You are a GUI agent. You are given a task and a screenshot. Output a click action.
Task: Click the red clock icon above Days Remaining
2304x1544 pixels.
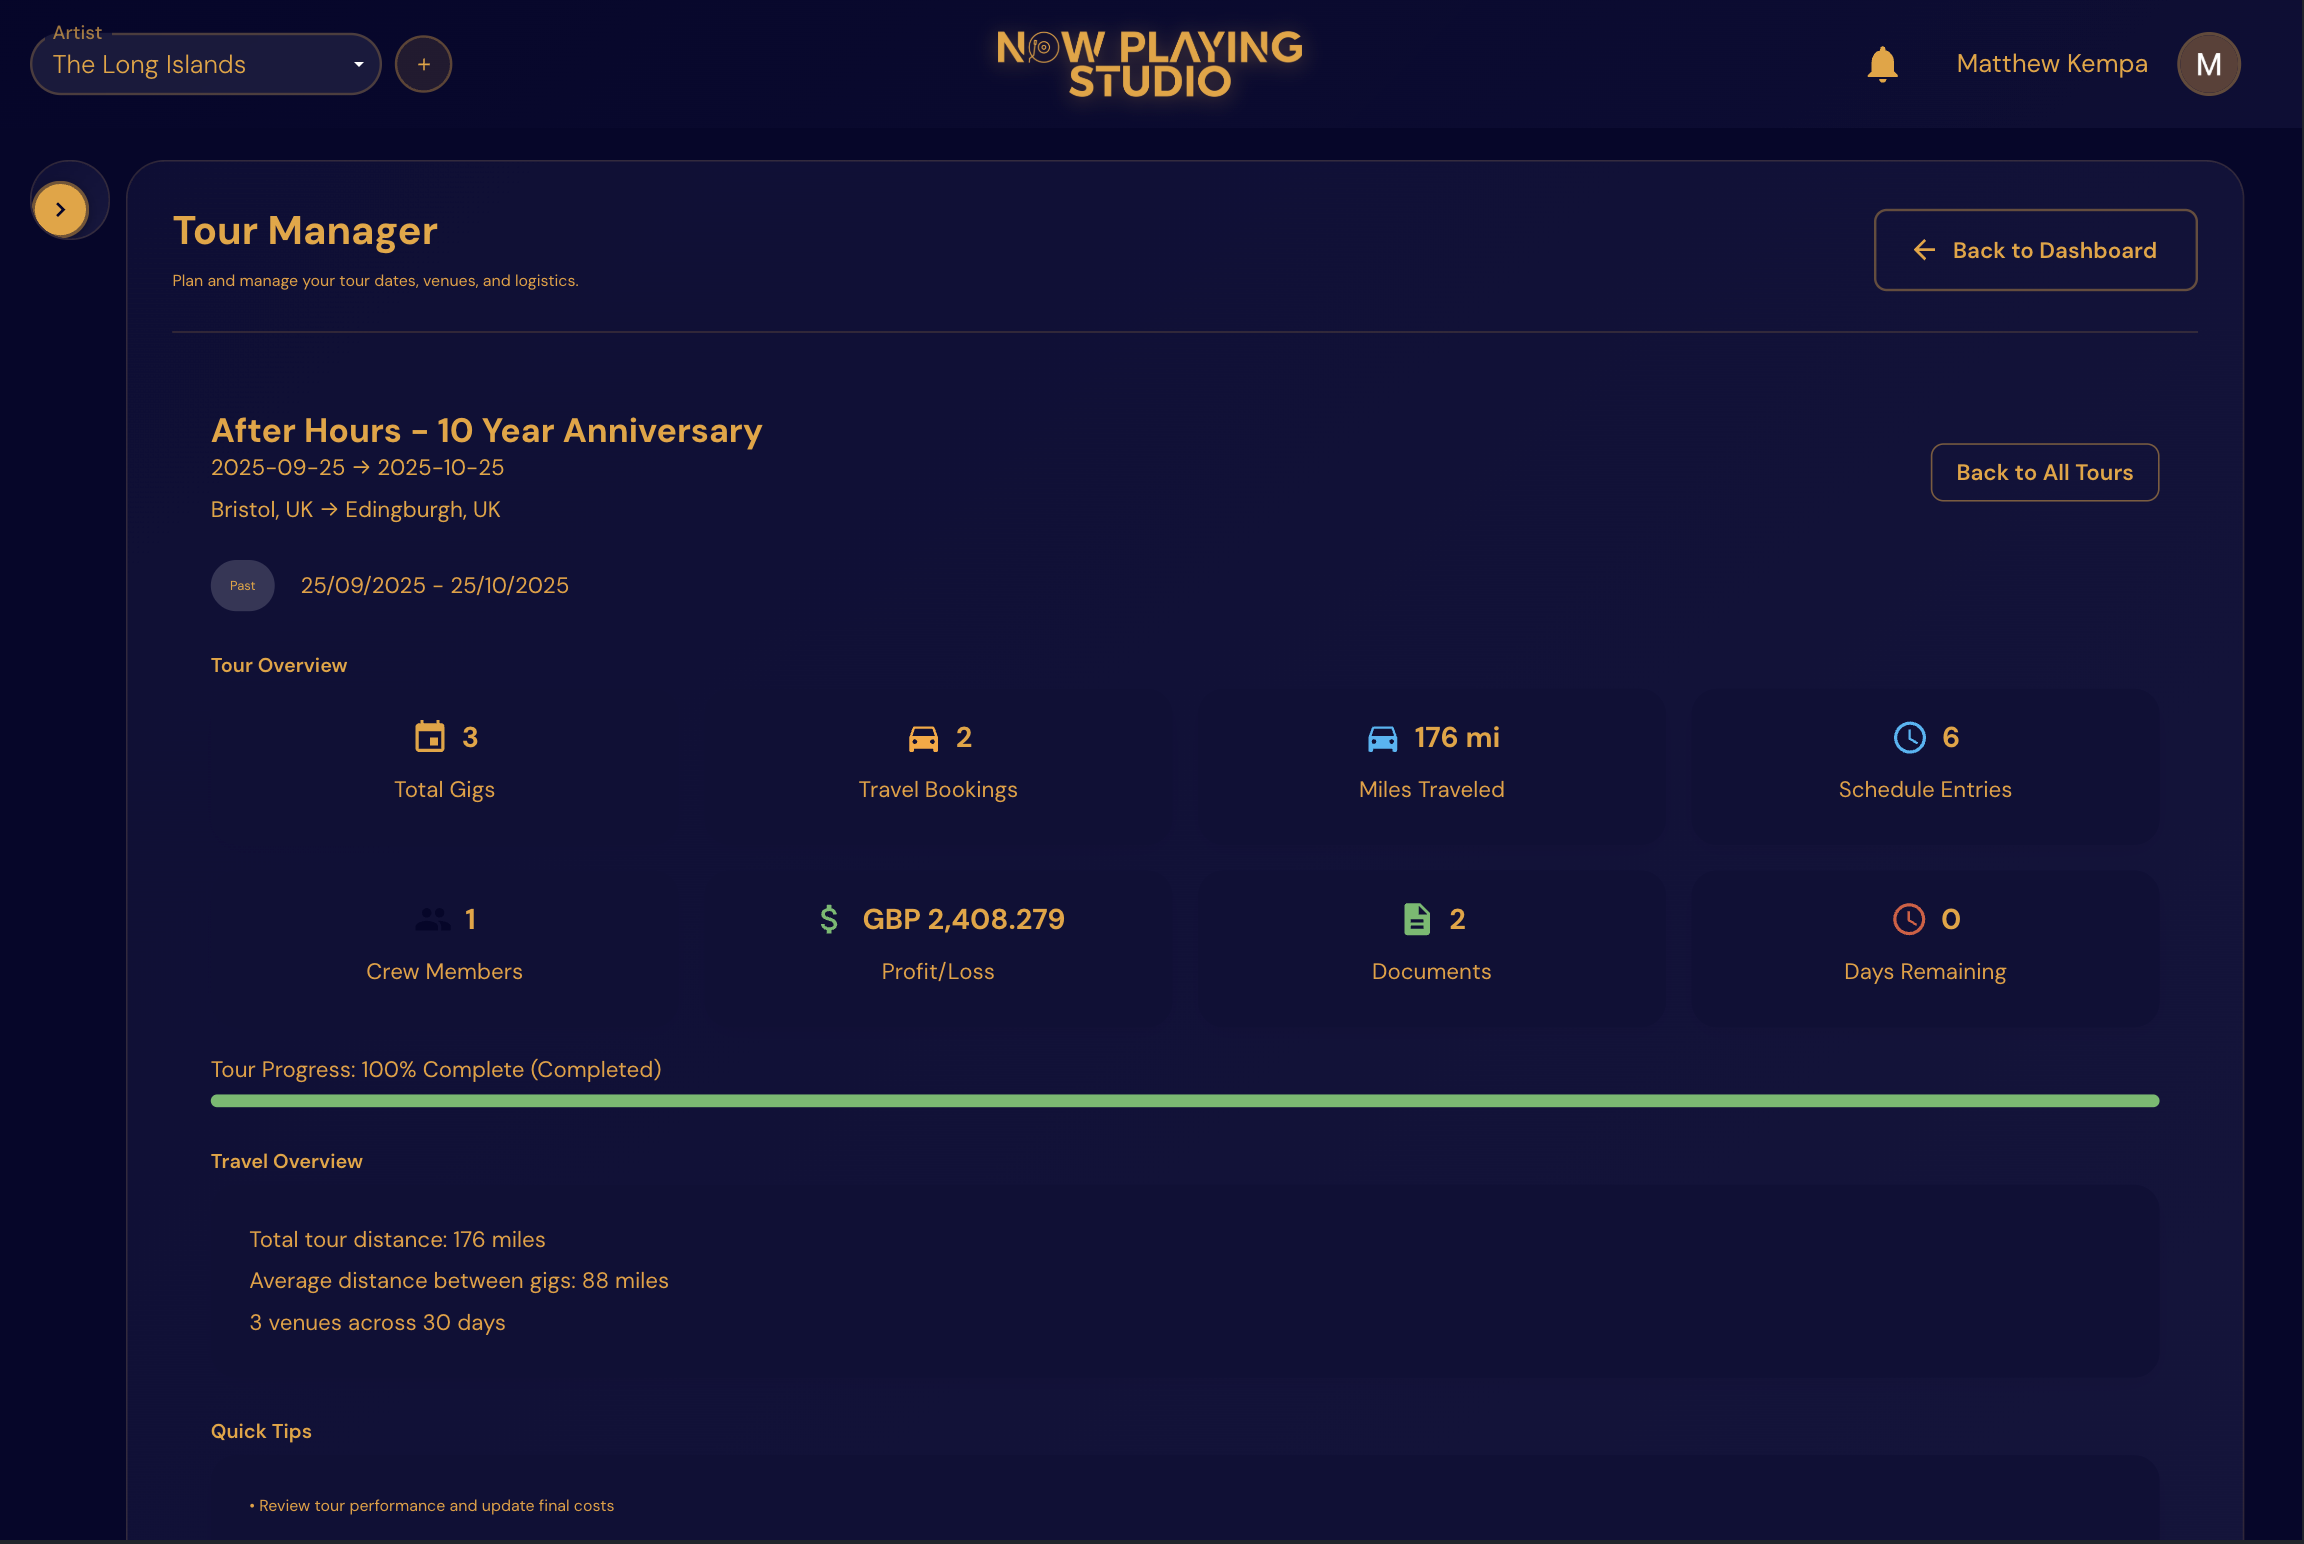(x=1907, y=919)
